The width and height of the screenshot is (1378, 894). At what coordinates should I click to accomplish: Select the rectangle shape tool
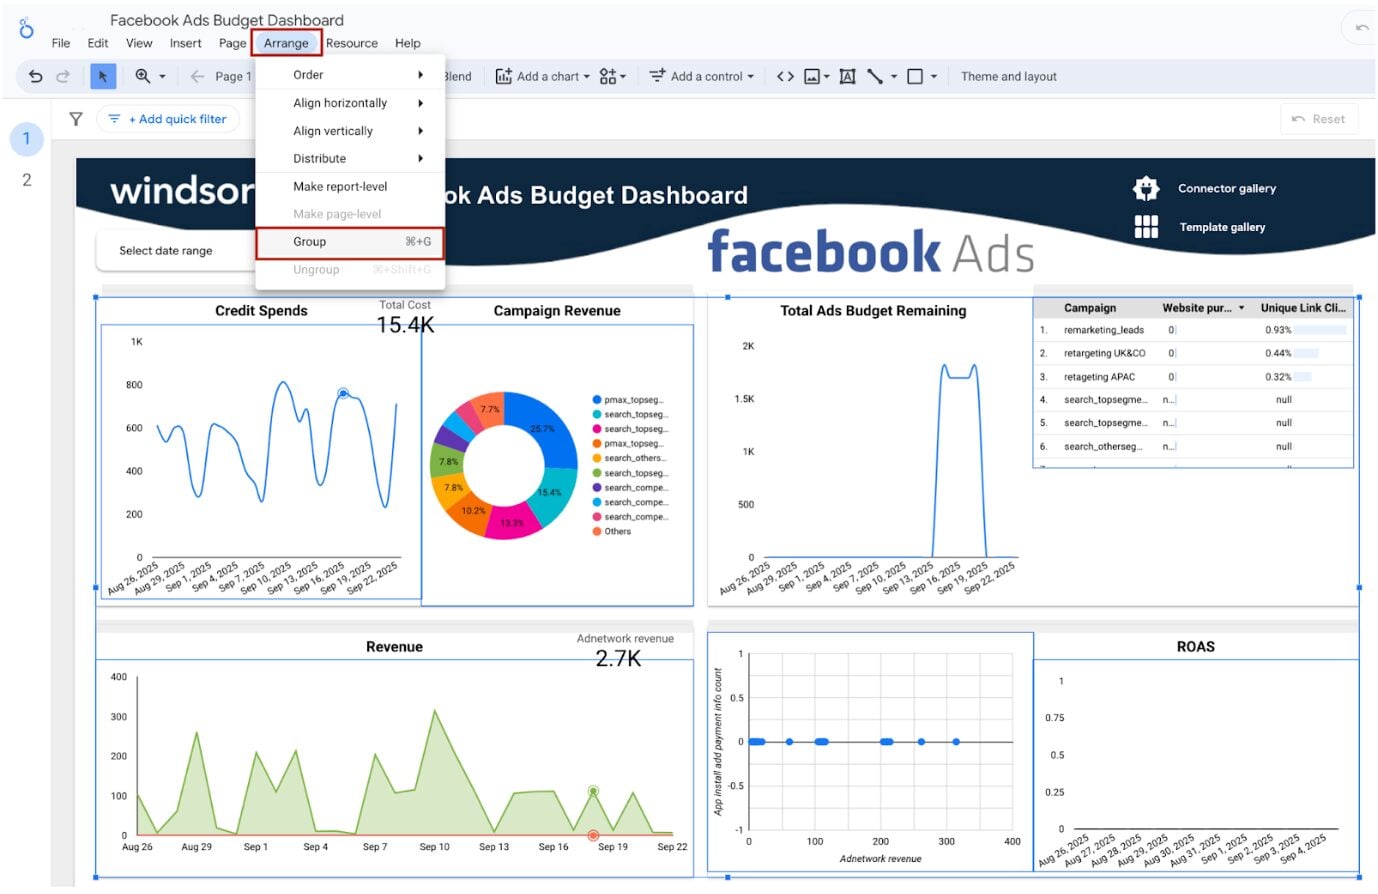tap(915, 76)
